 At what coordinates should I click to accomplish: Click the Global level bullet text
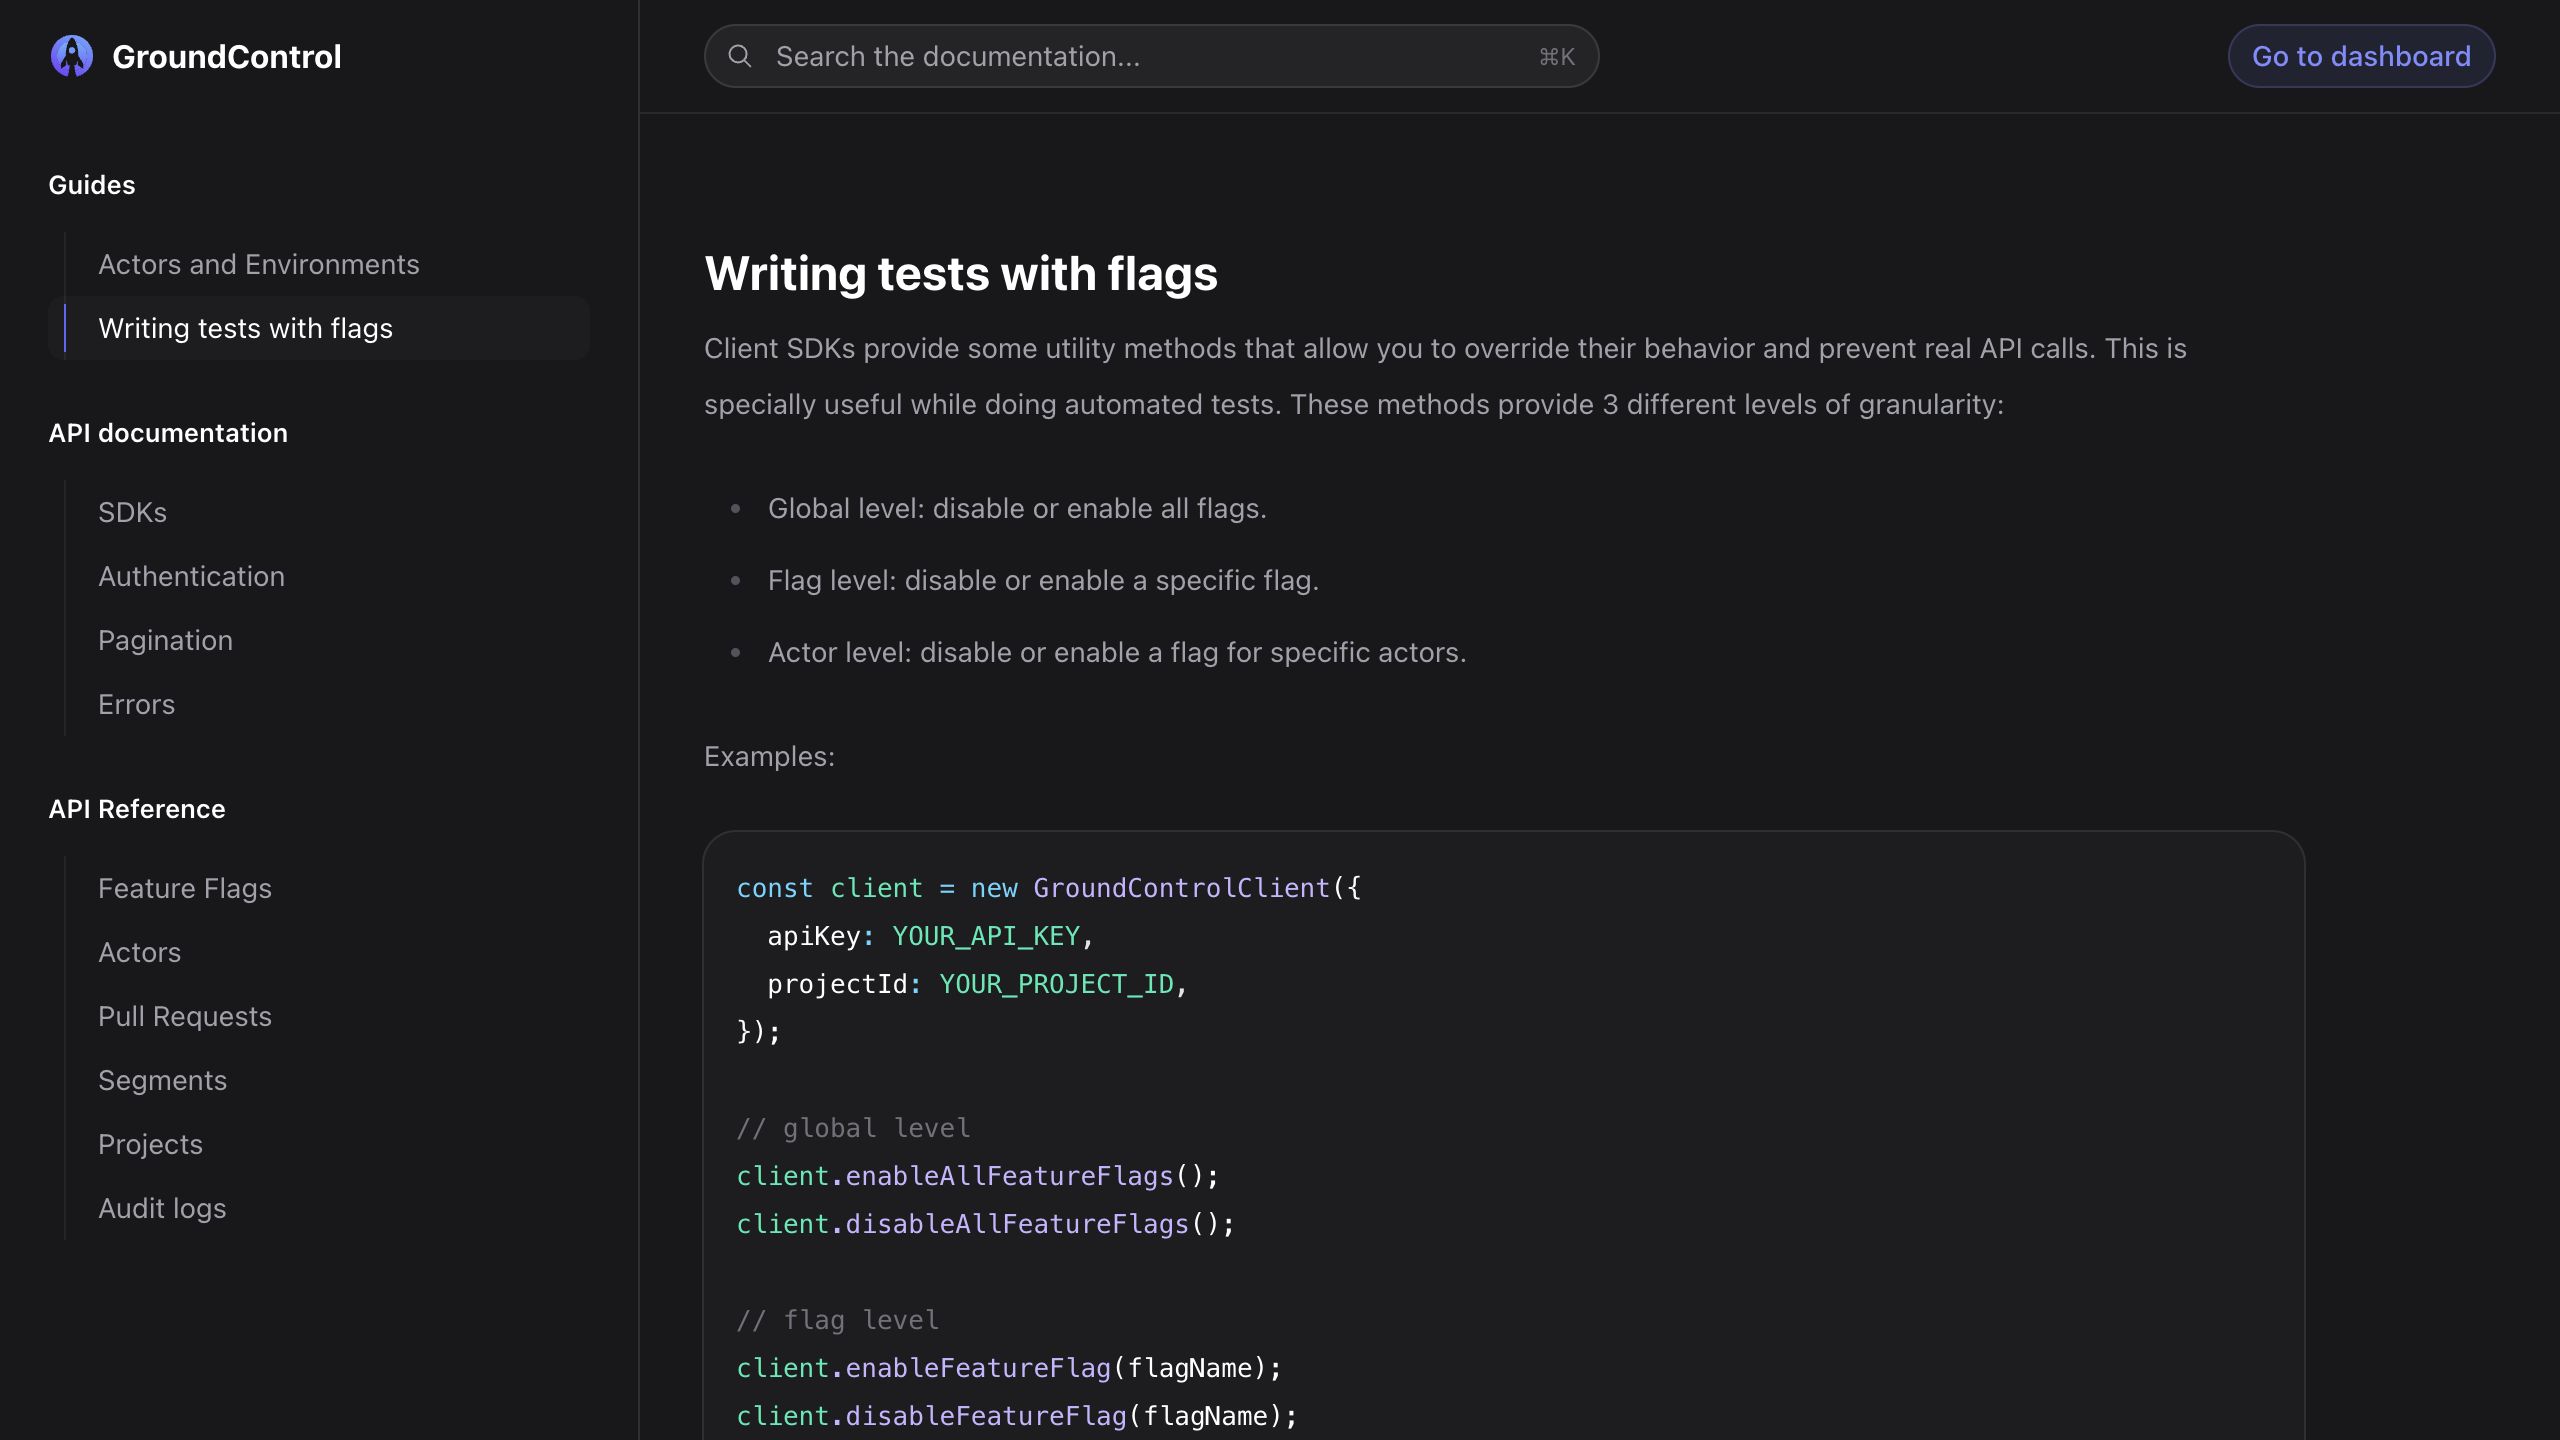[1017, 508]
